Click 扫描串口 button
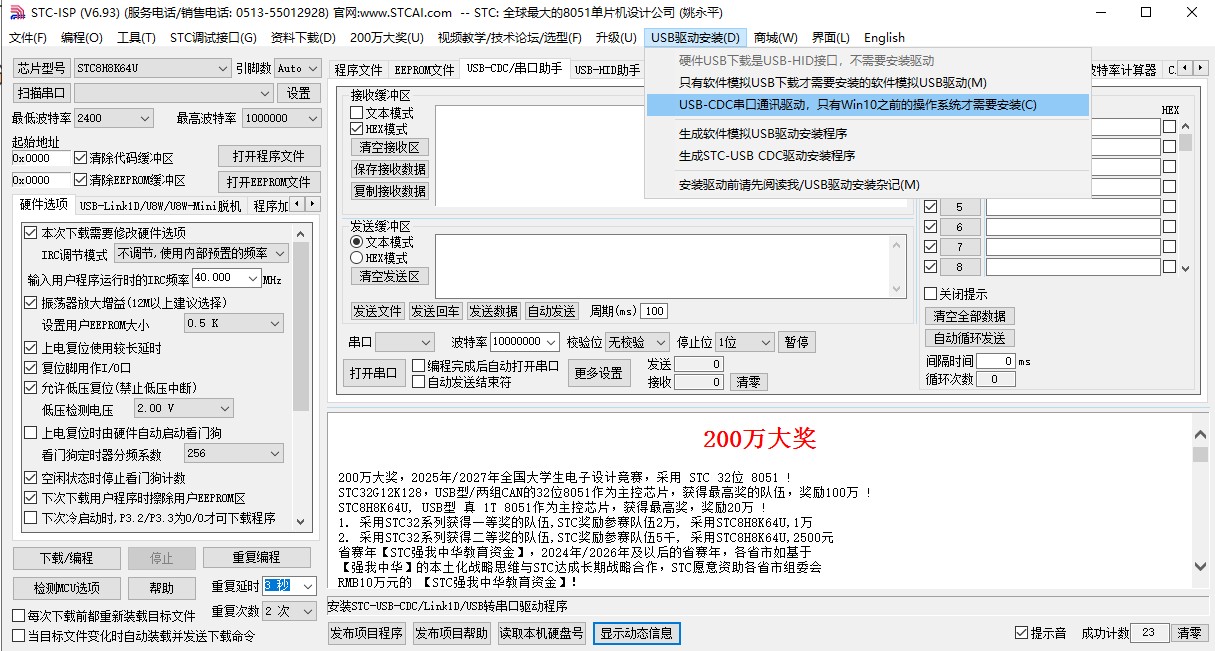 (x=41, y=93)
